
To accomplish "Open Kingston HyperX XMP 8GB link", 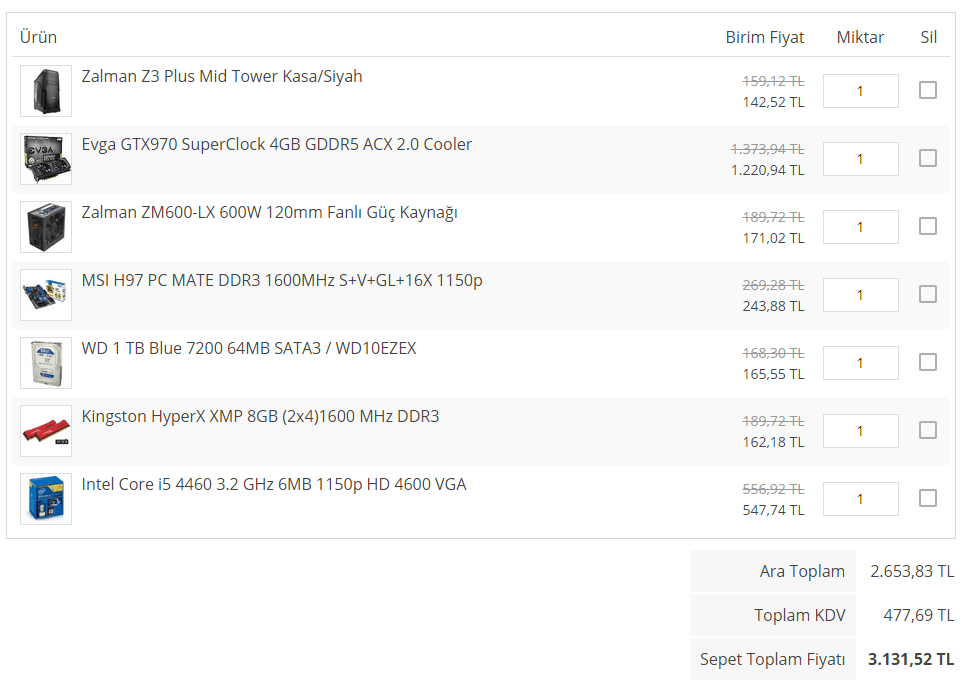I will 260,416.
